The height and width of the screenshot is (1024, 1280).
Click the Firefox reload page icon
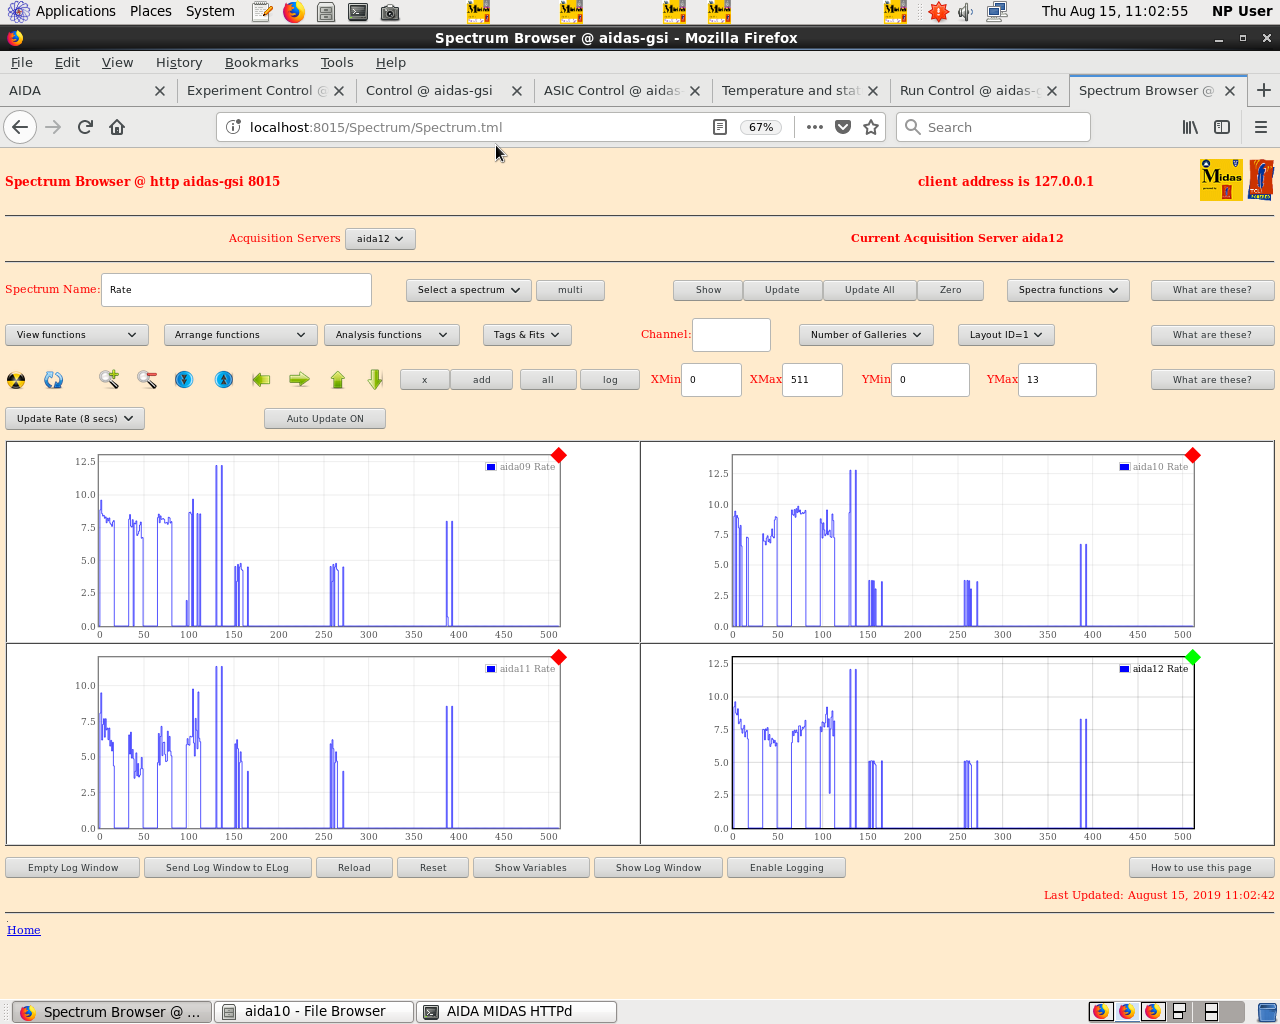tap(85, 127)
